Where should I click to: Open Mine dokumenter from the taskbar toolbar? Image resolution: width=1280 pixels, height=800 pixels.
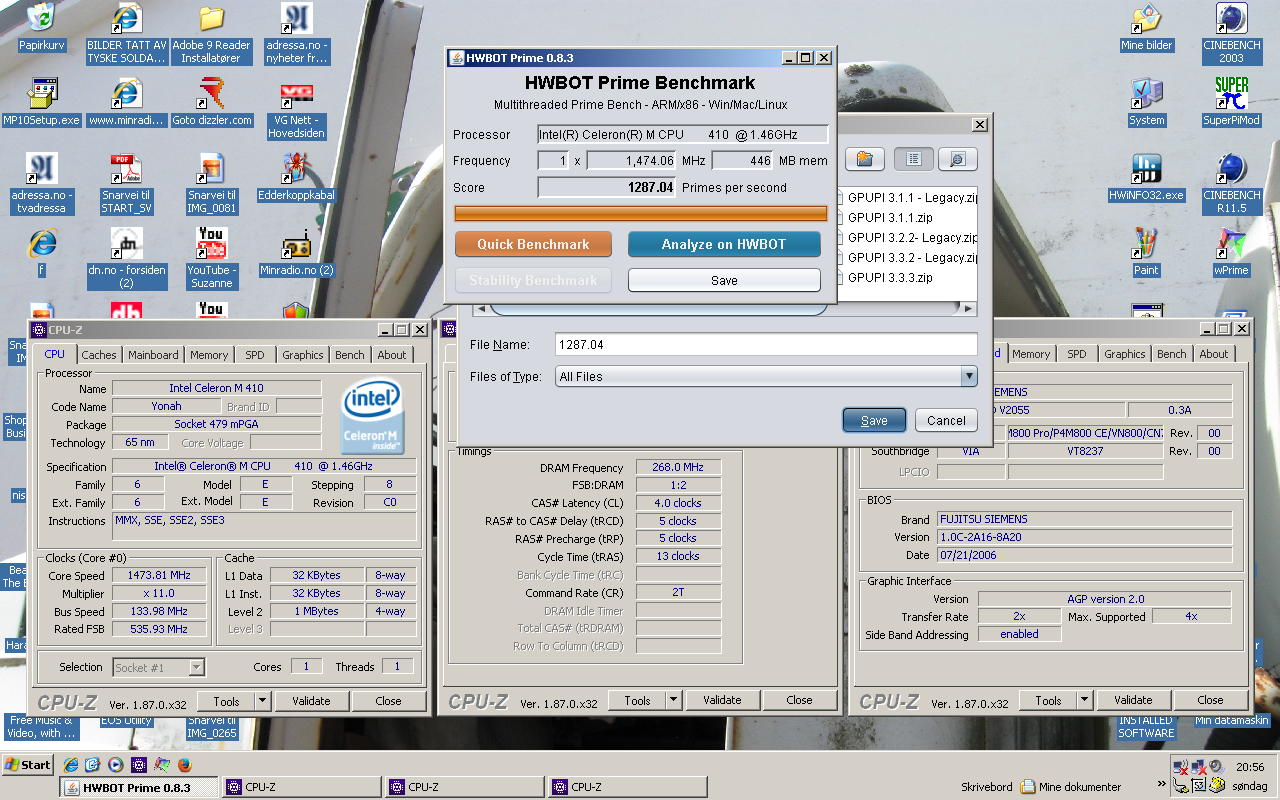(x=1072, y=787)
